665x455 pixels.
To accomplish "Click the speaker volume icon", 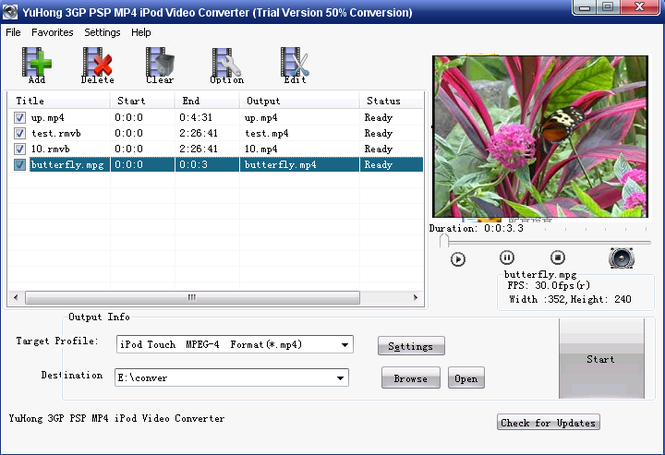I will [x=621, y=258].
